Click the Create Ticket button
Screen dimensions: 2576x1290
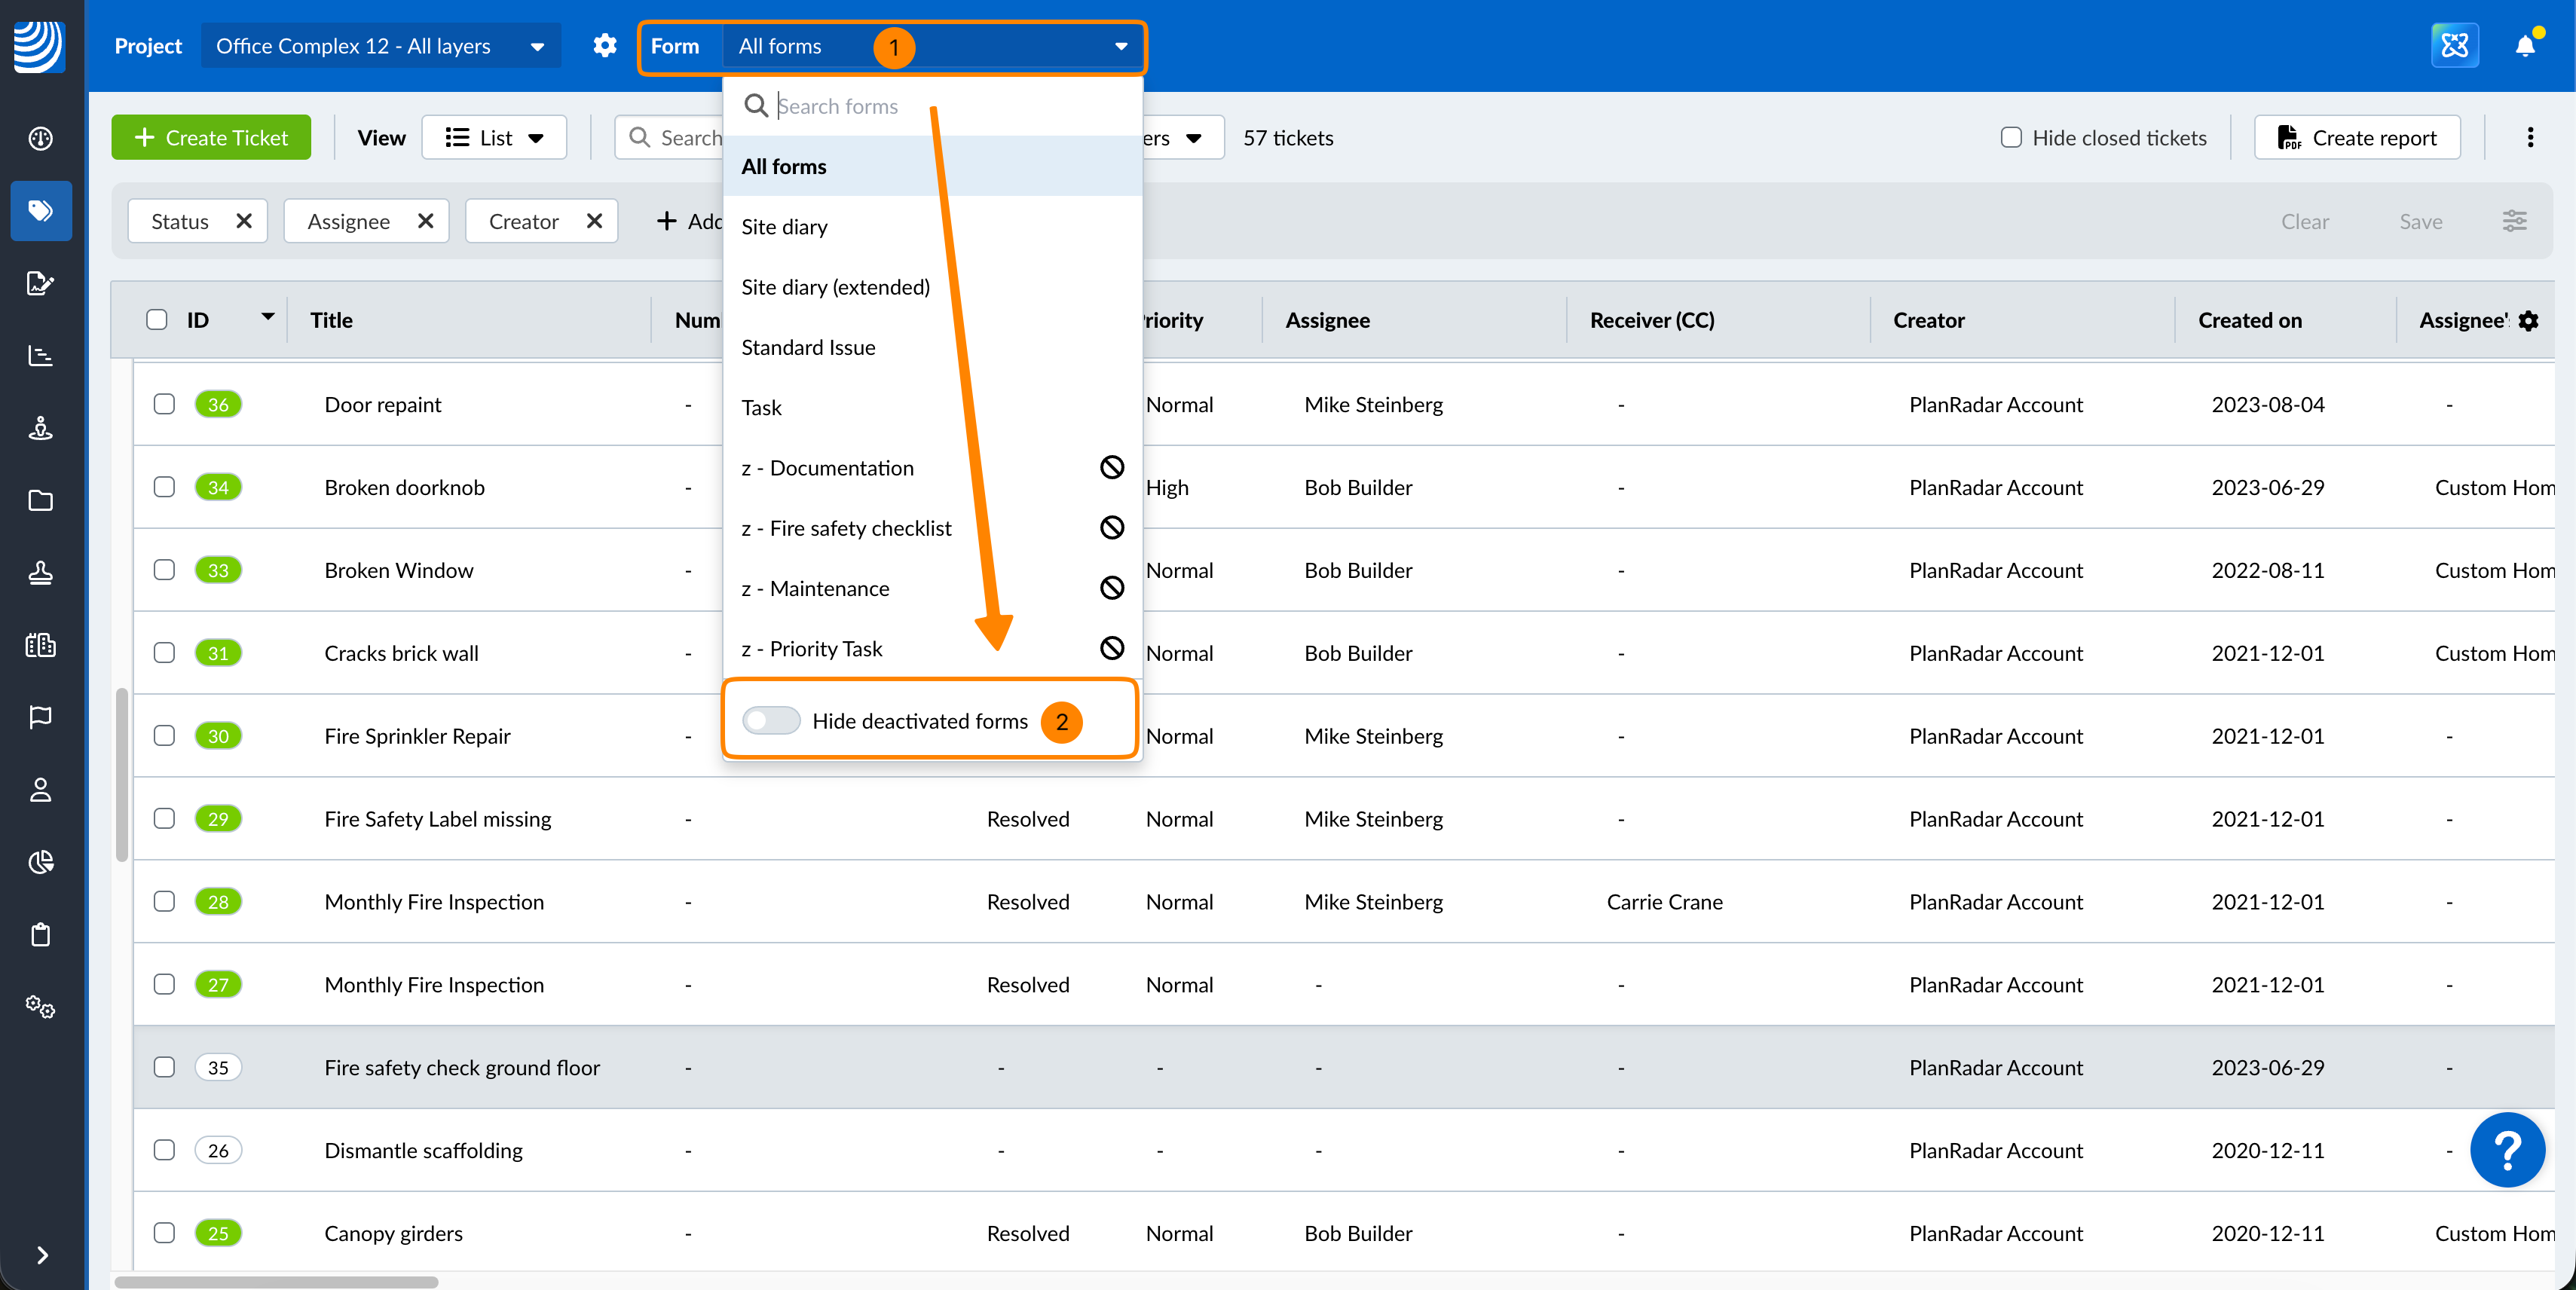pos(211,138)
